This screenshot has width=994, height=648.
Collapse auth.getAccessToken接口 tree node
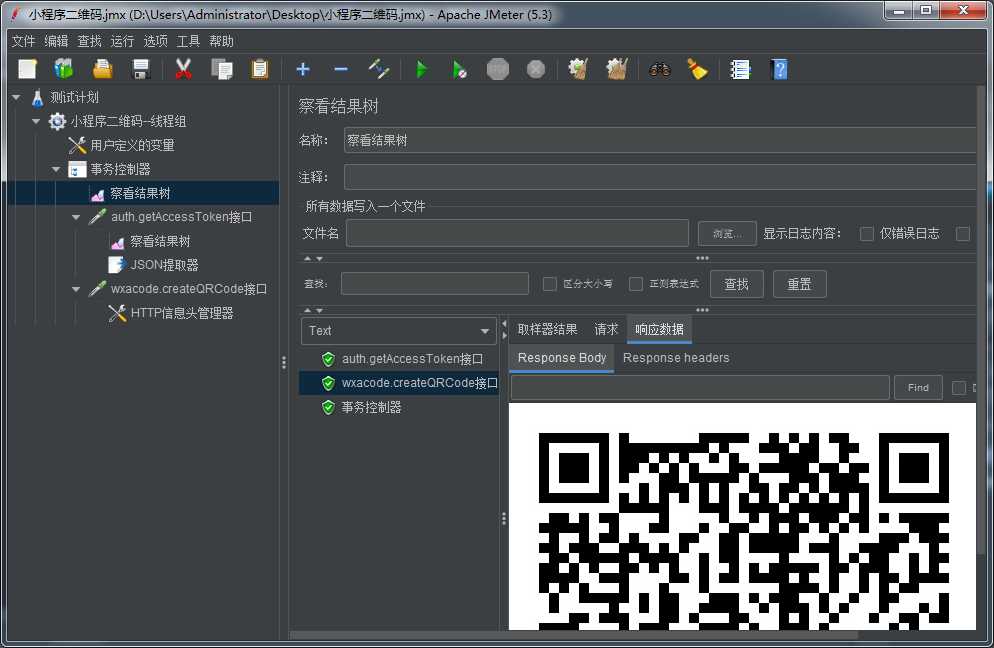click(76, 217)
